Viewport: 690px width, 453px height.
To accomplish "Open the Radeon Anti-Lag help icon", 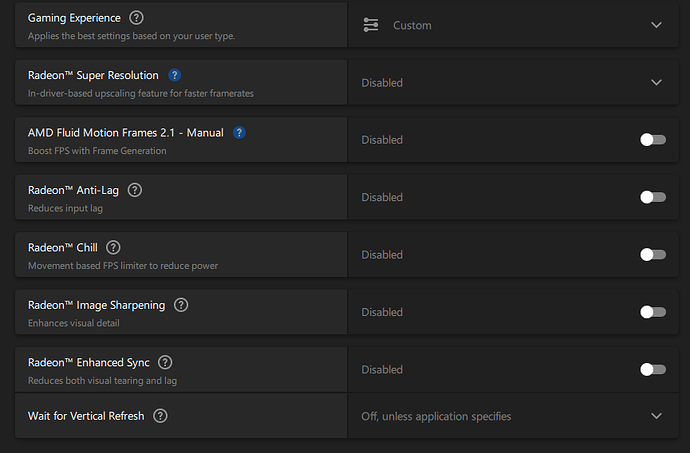I will pos(135,190).
